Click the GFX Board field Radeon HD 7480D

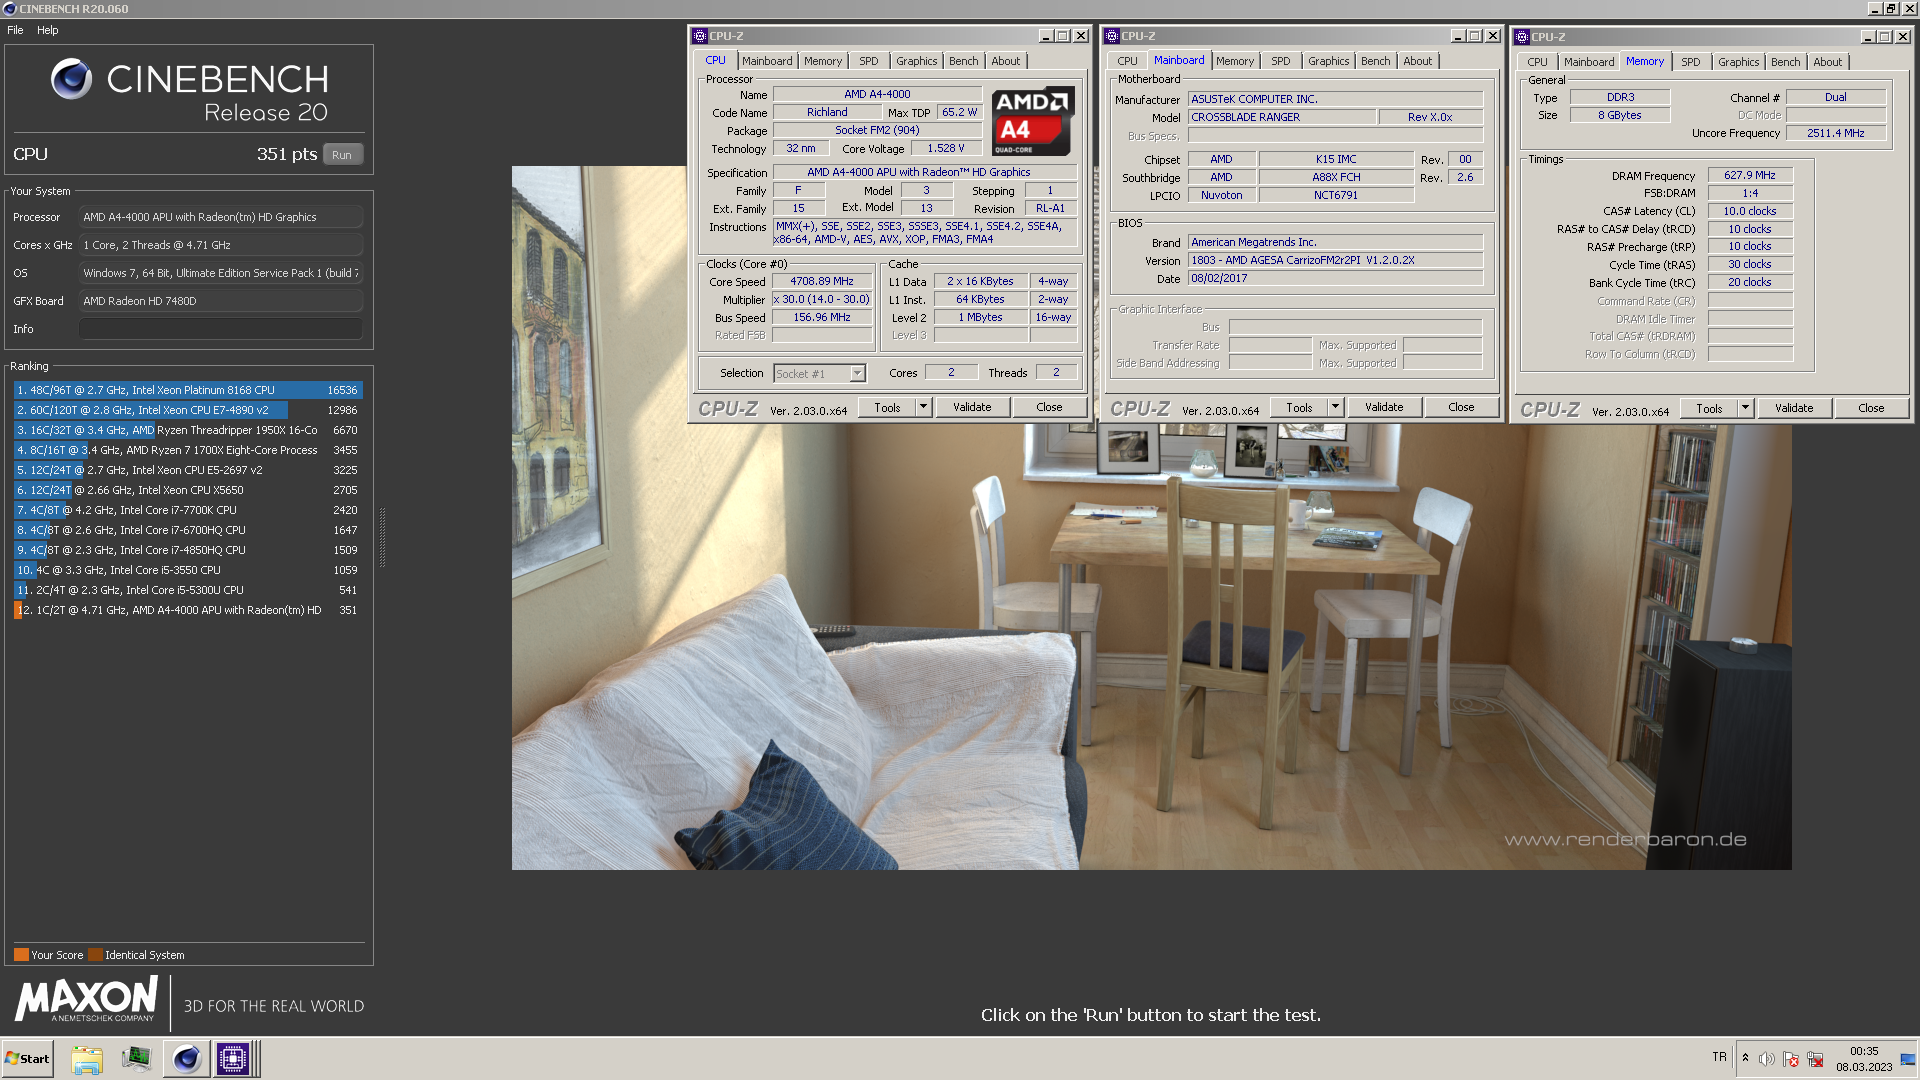tap(220, 301)
